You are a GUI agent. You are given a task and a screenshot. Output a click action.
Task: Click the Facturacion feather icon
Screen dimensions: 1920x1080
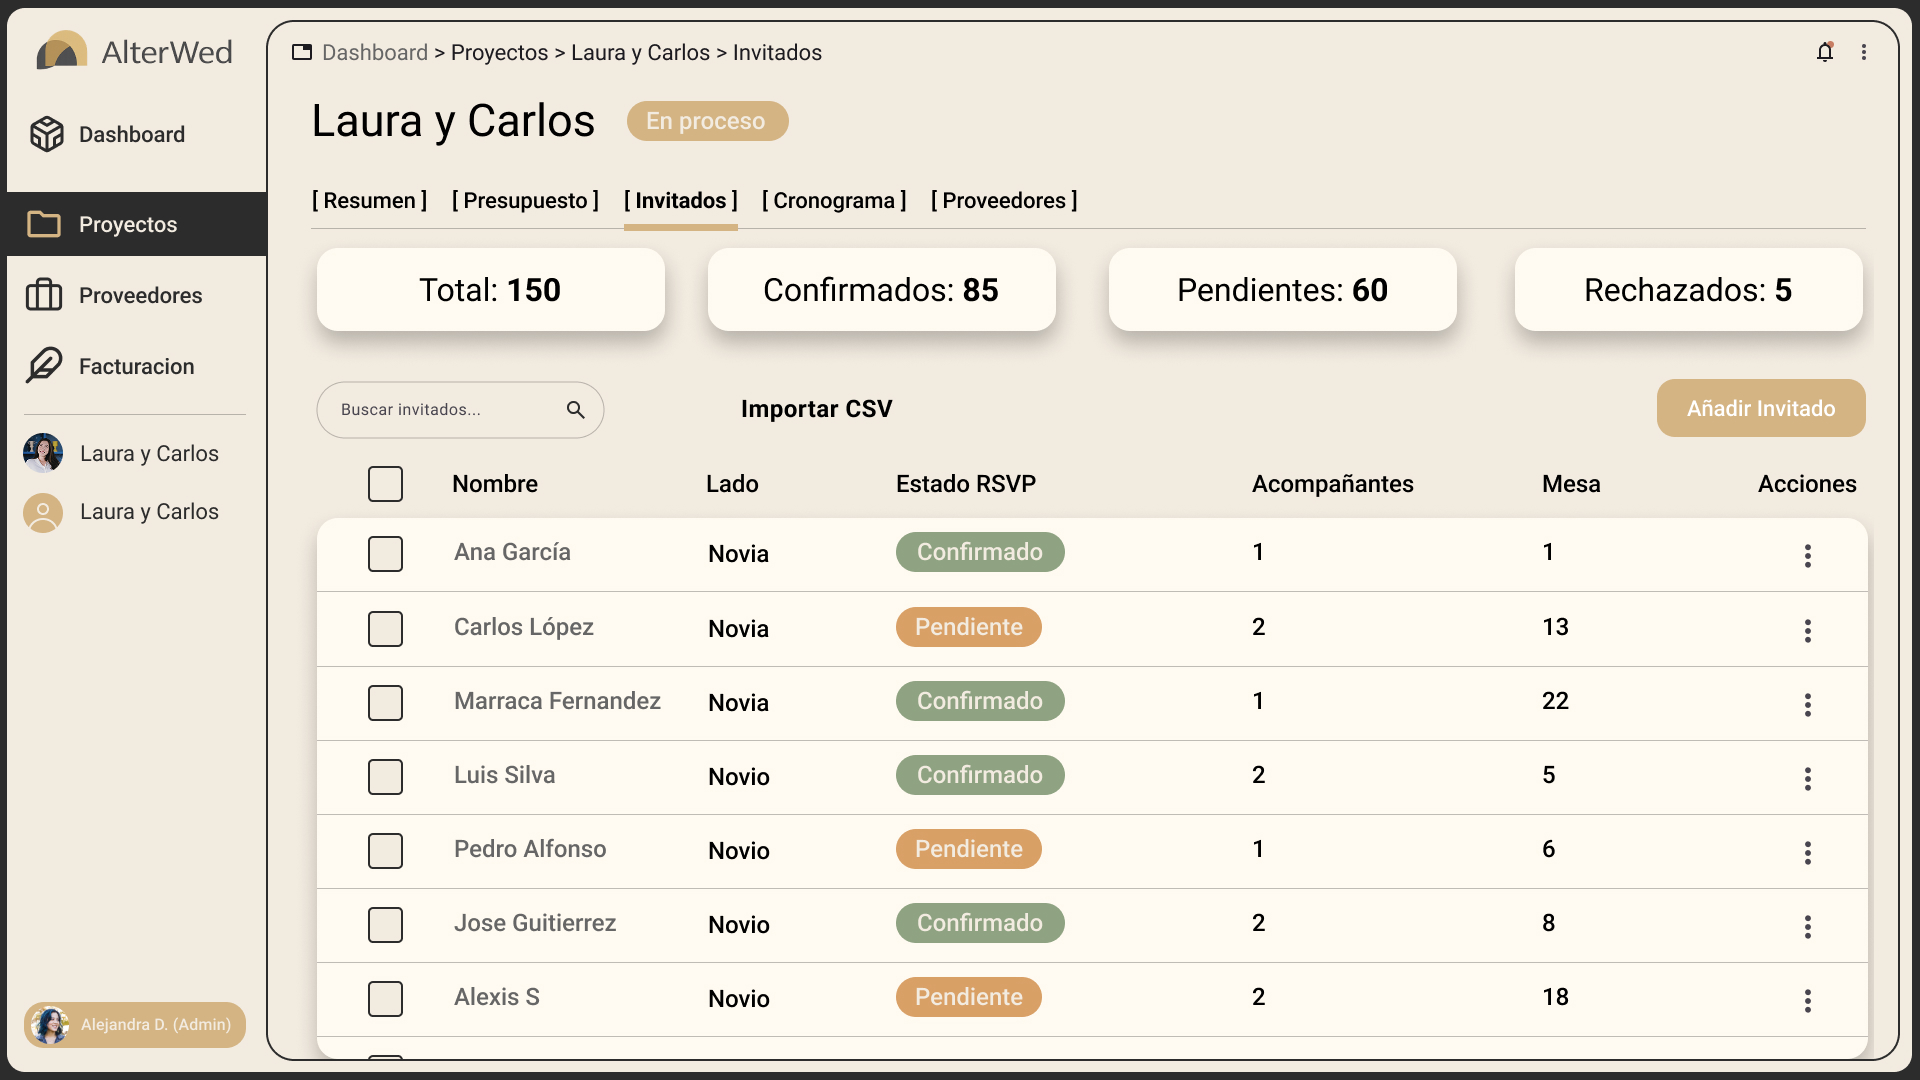tap(44, 366)
